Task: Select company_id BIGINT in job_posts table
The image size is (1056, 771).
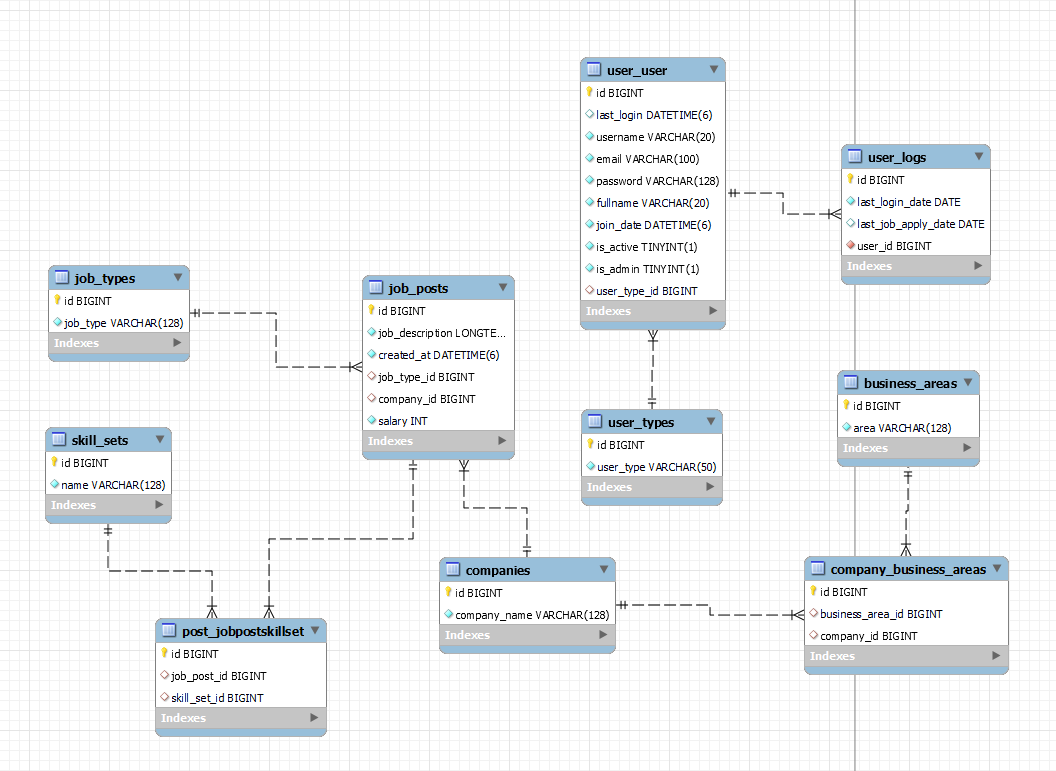Action: 438,399
